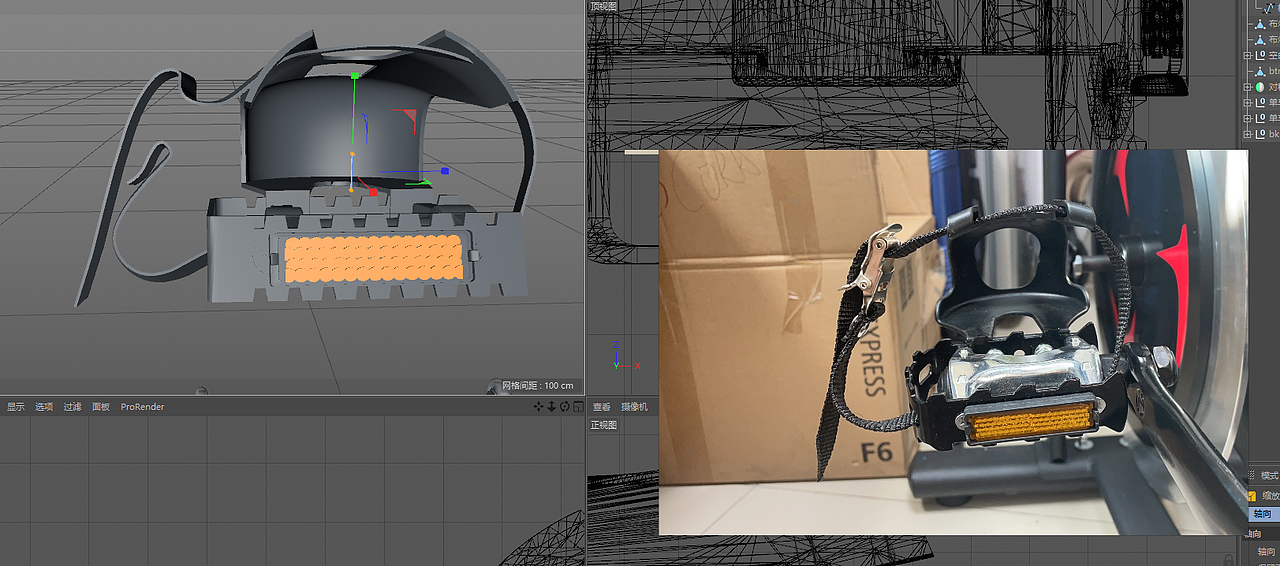The image size is (1280, 566).
Task: Toggle the yellow checkbox next to 缩放
Action: click(1252, 496)
